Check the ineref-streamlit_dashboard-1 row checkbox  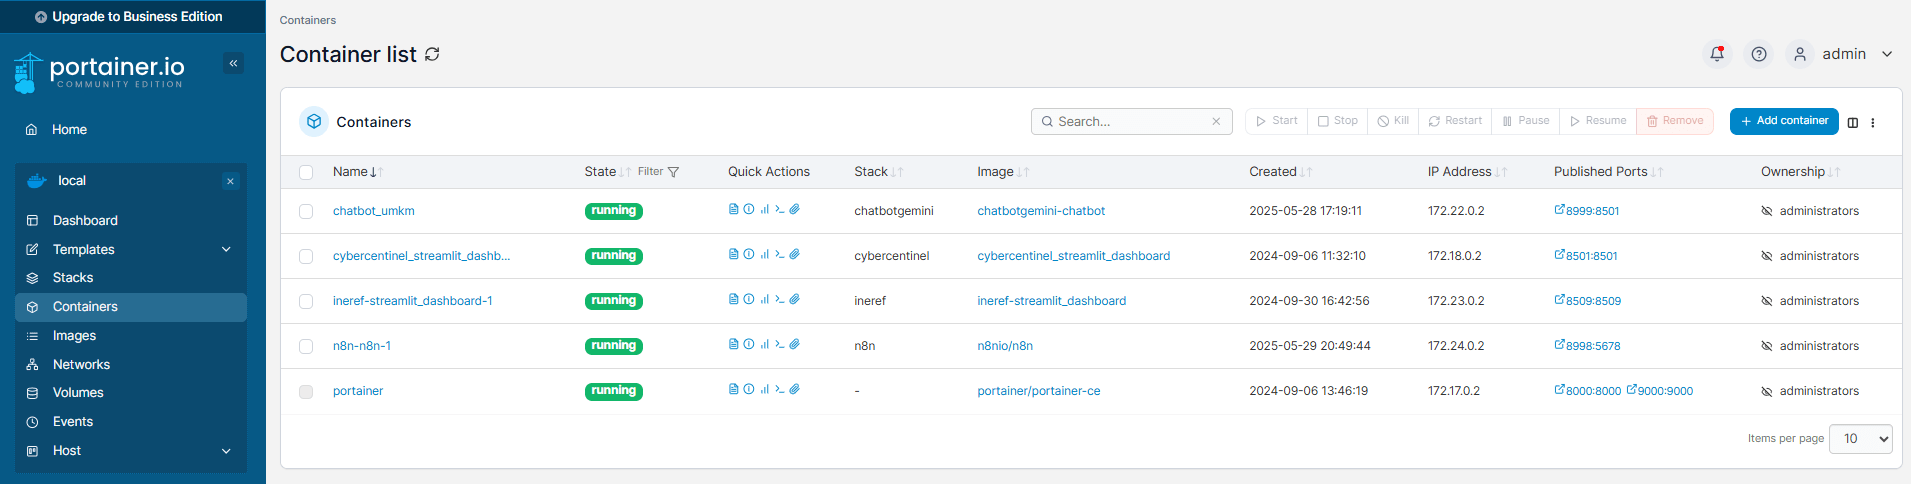306,301
